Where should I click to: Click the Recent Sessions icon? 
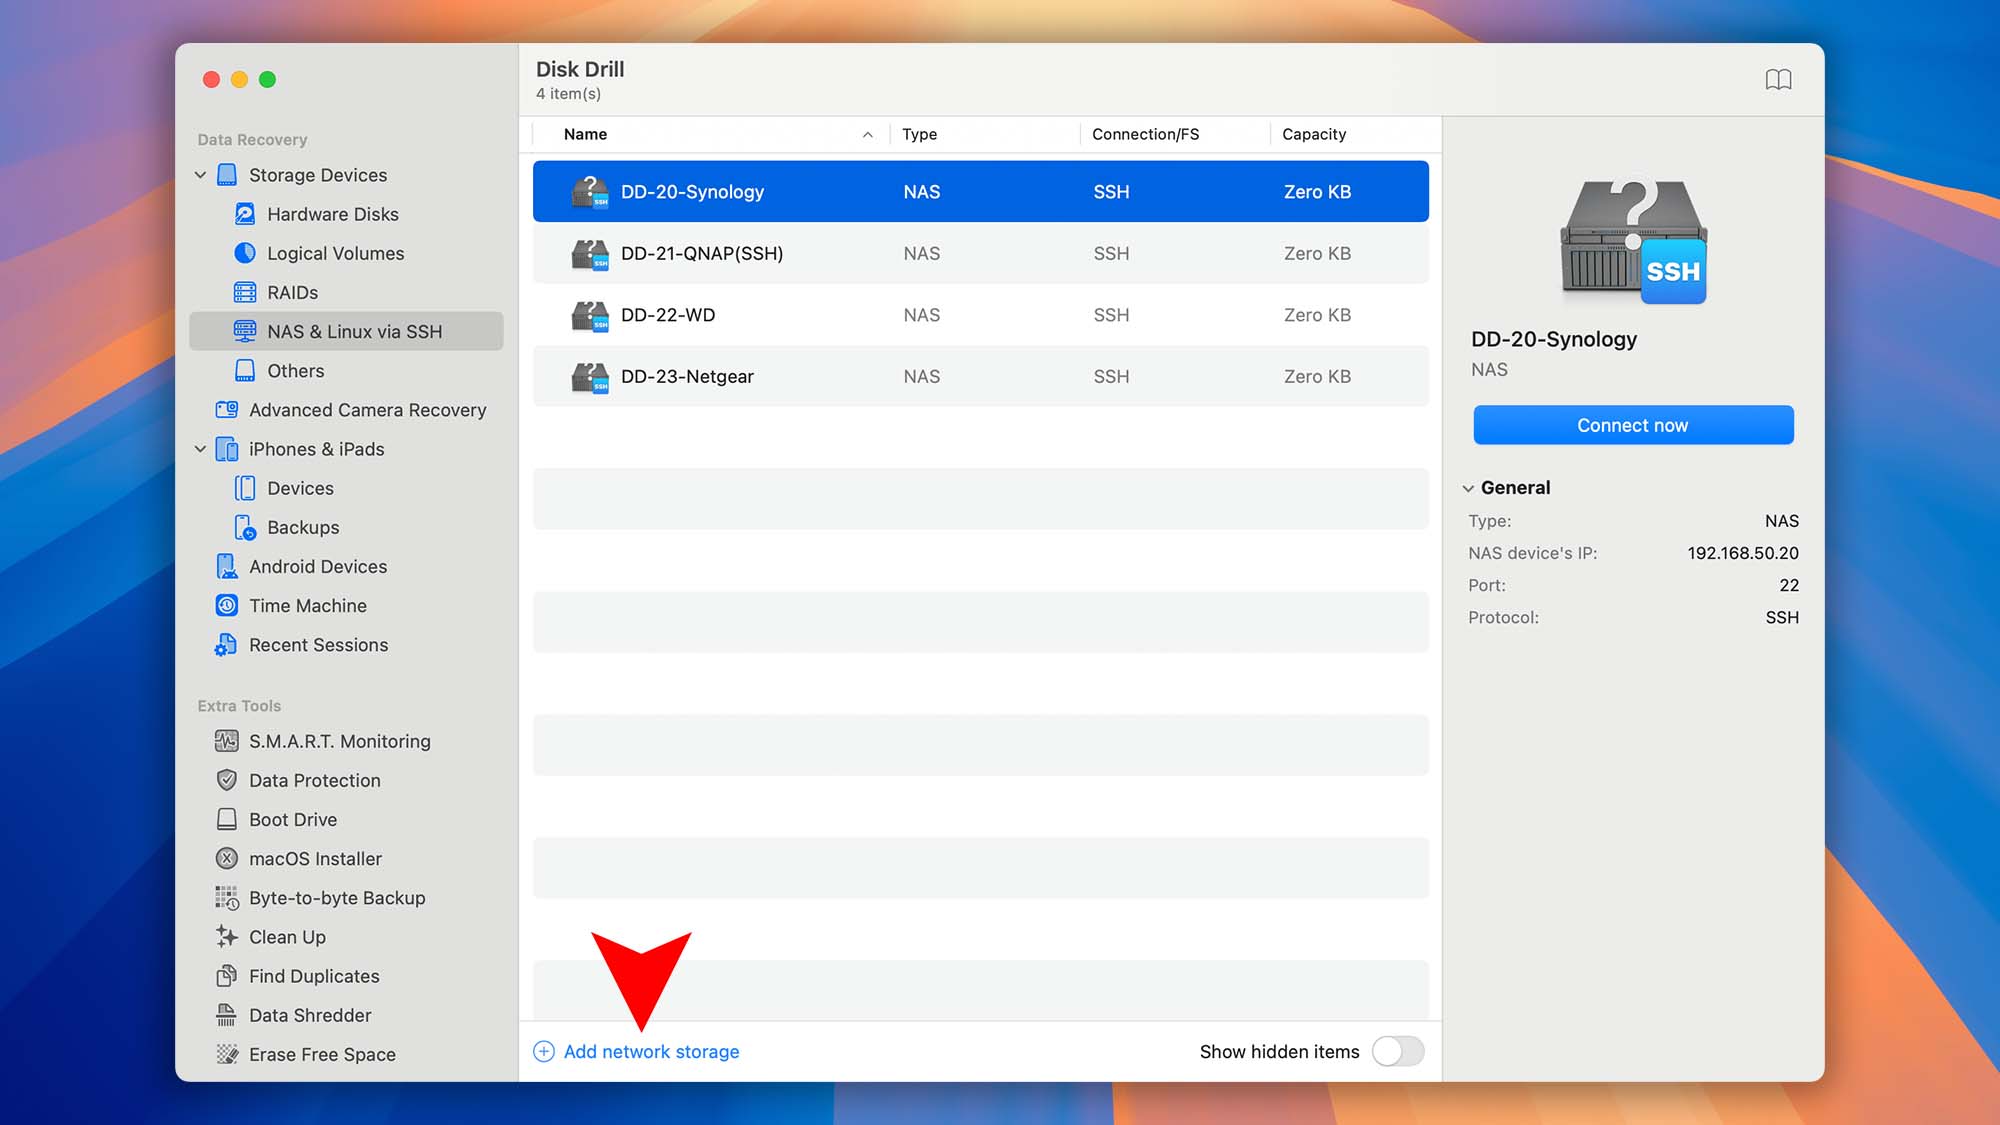(226, 645)
